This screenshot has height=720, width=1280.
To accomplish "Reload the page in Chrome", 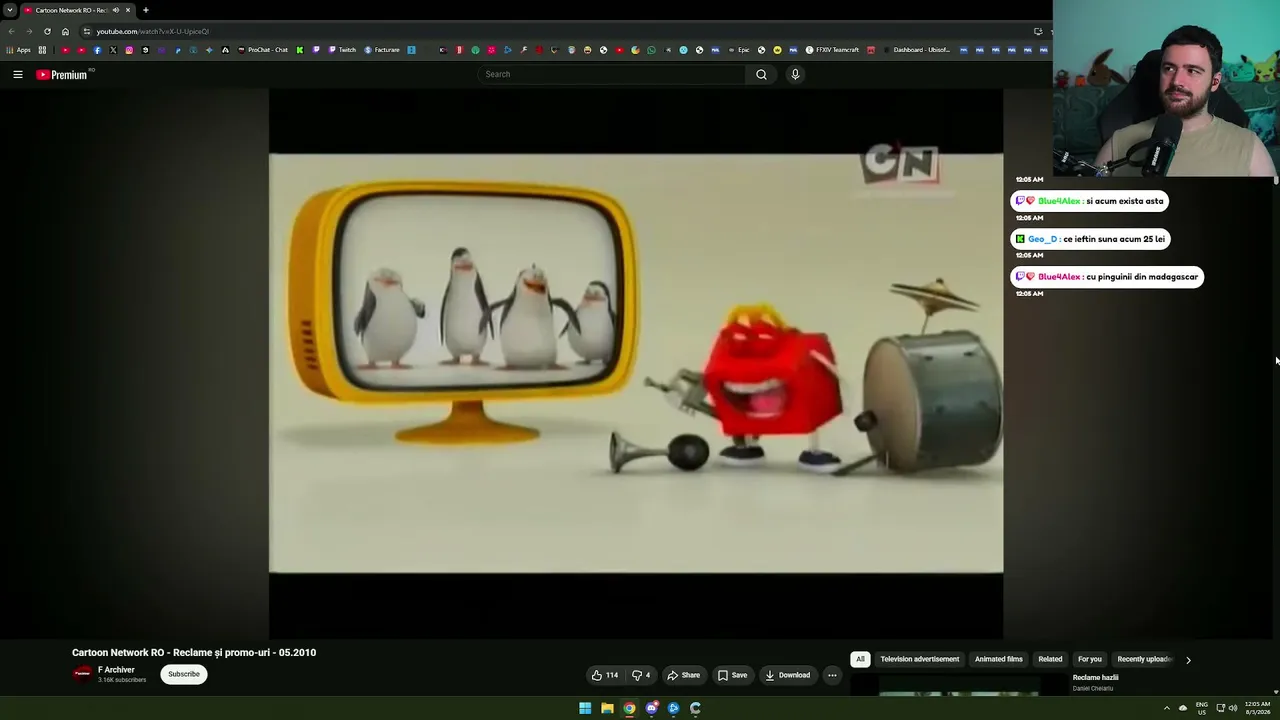I will point(47,31).
